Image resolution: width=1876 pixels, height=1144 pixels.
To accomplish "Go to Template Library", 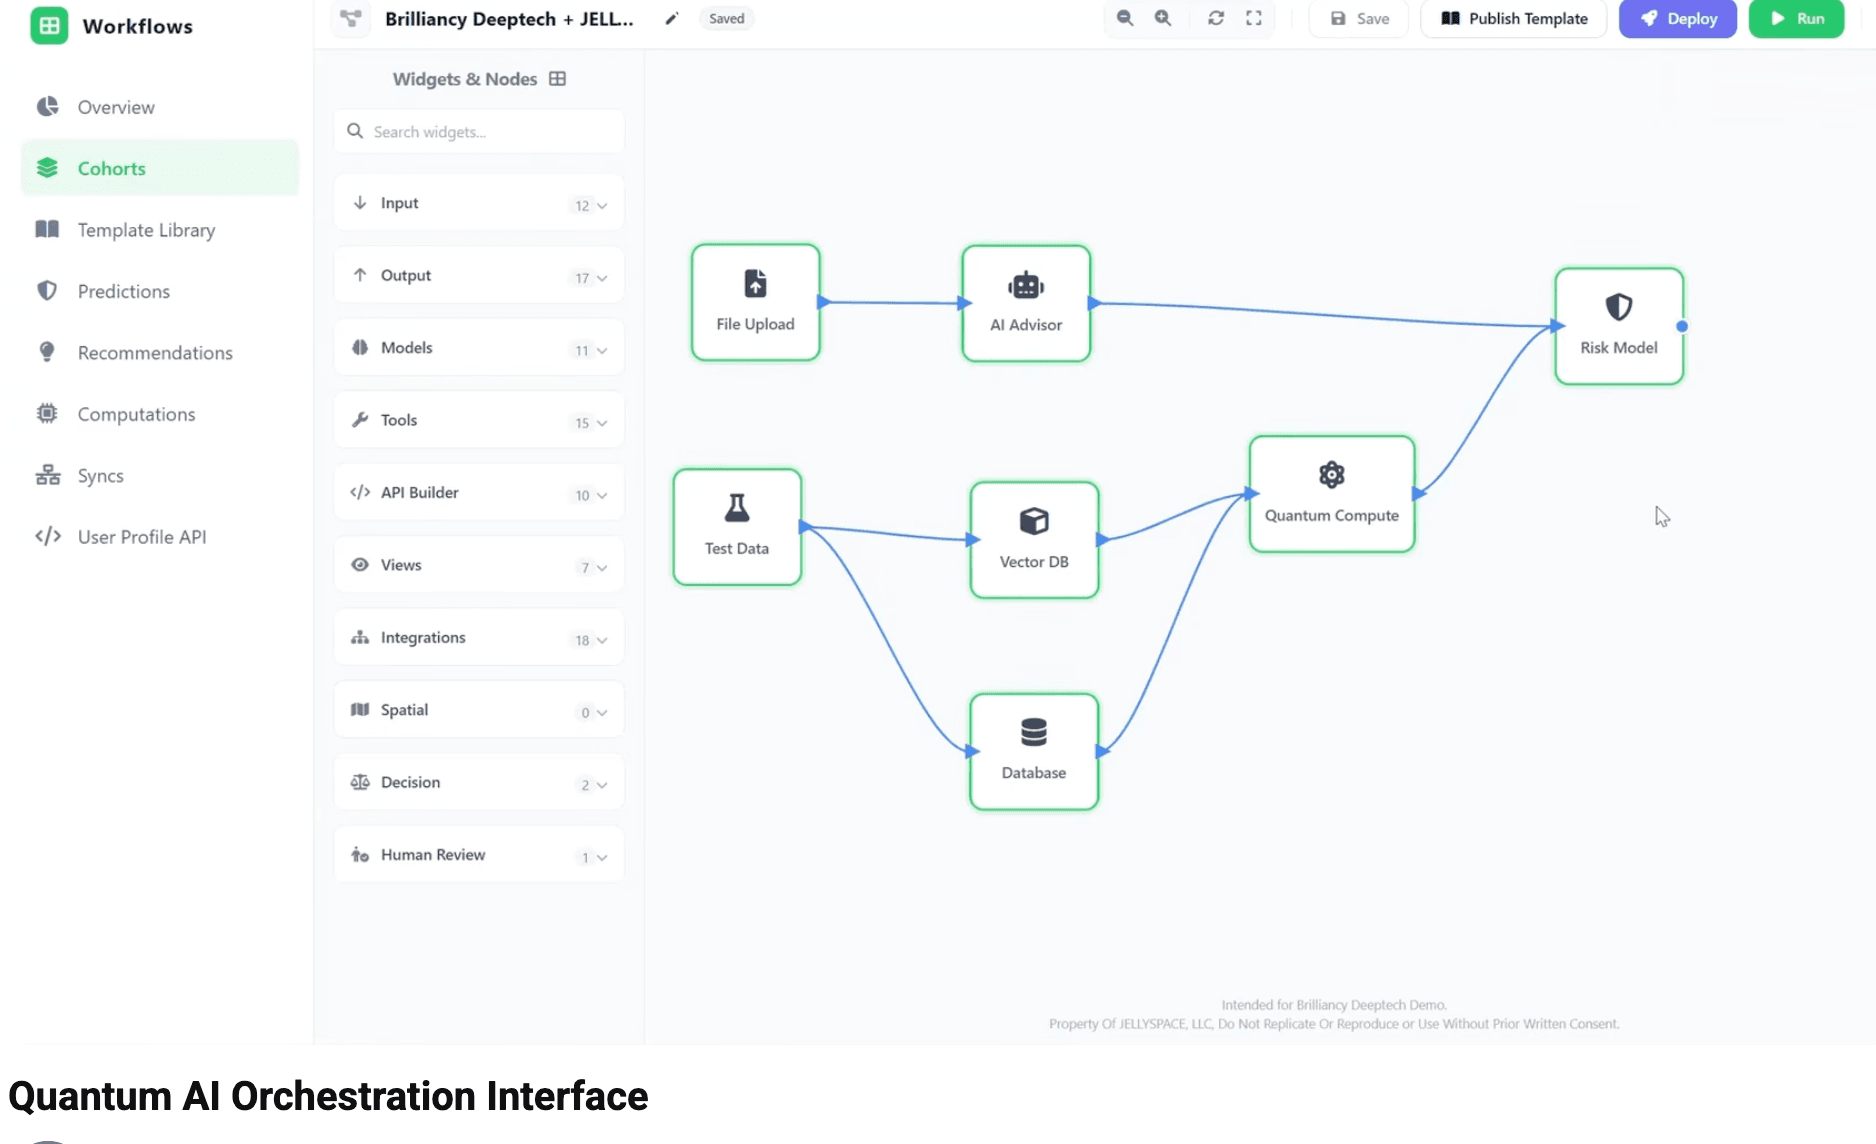I will [x=160, y=230].
